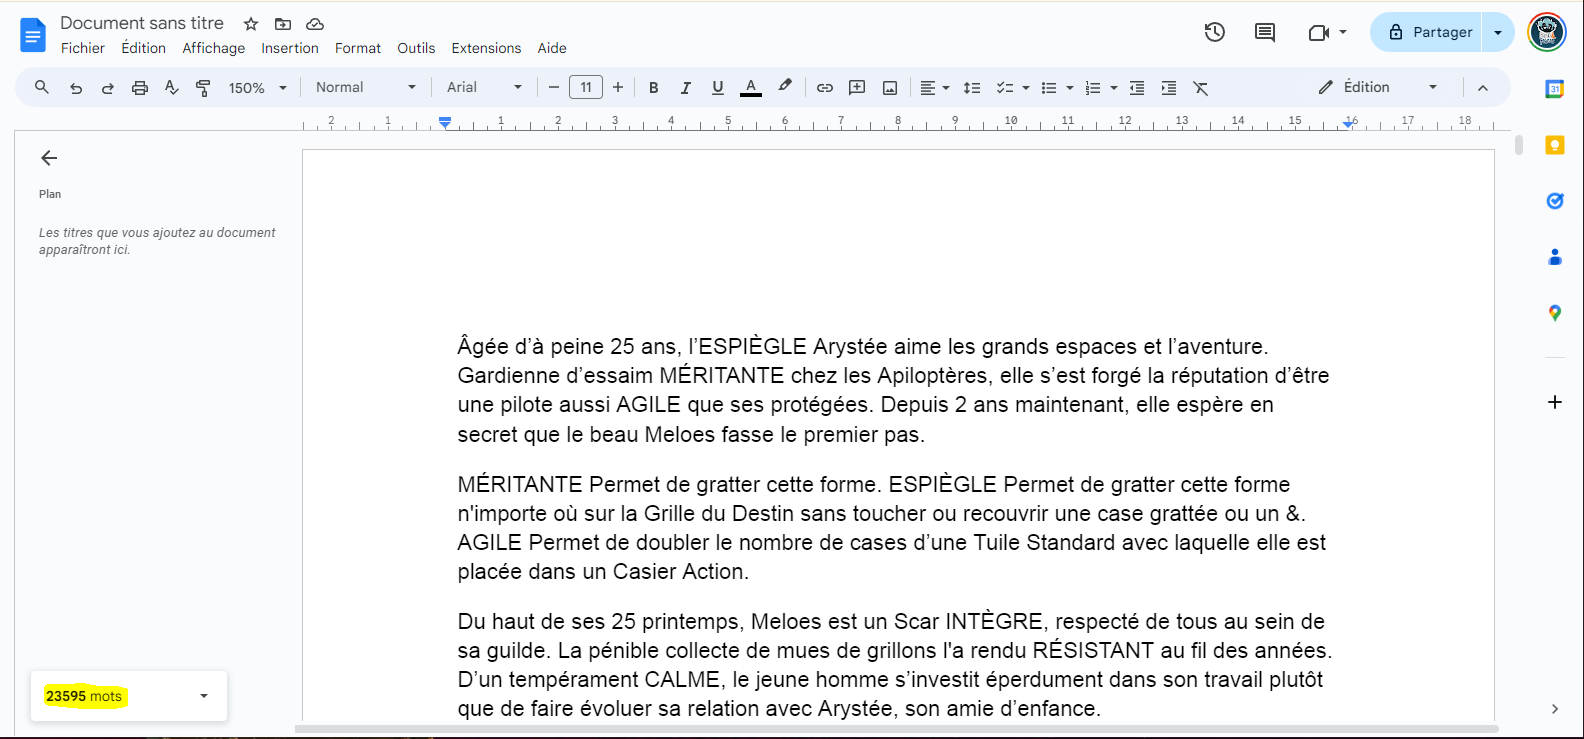Insert a link with the chain icon
This screenshot has width=1584, height=739.
[x=824, y=88]
